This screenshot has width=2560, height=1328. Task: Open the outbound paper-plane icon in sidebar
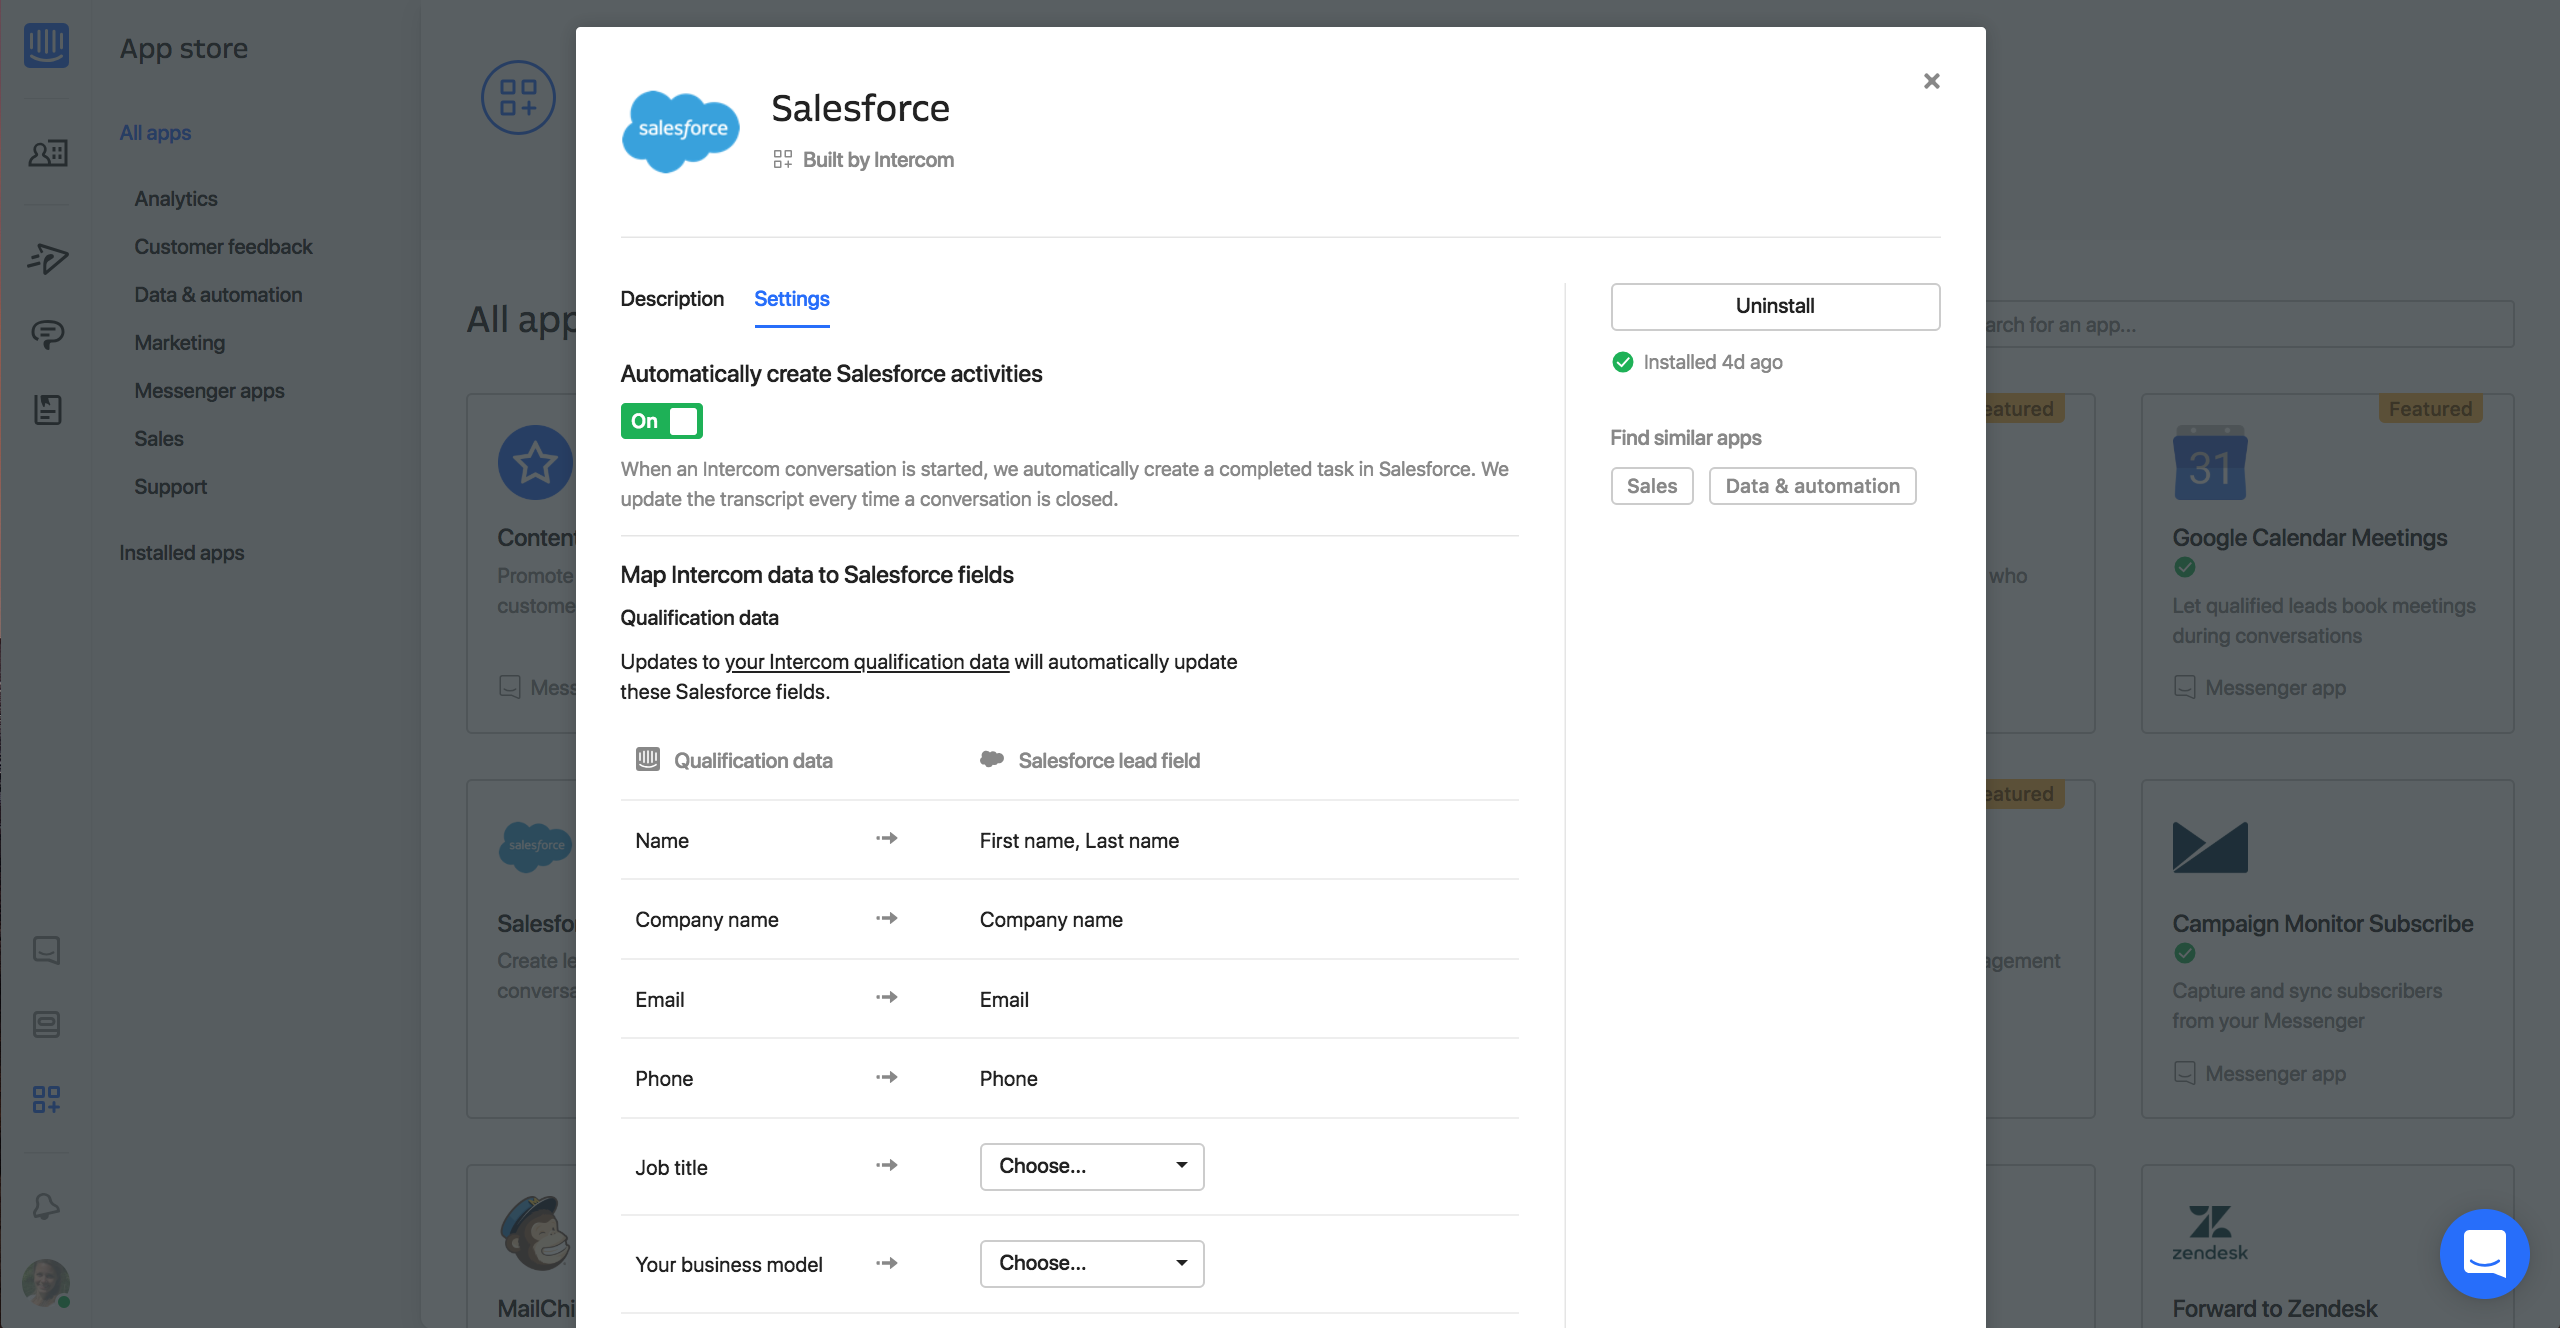(x=47, y=258)
